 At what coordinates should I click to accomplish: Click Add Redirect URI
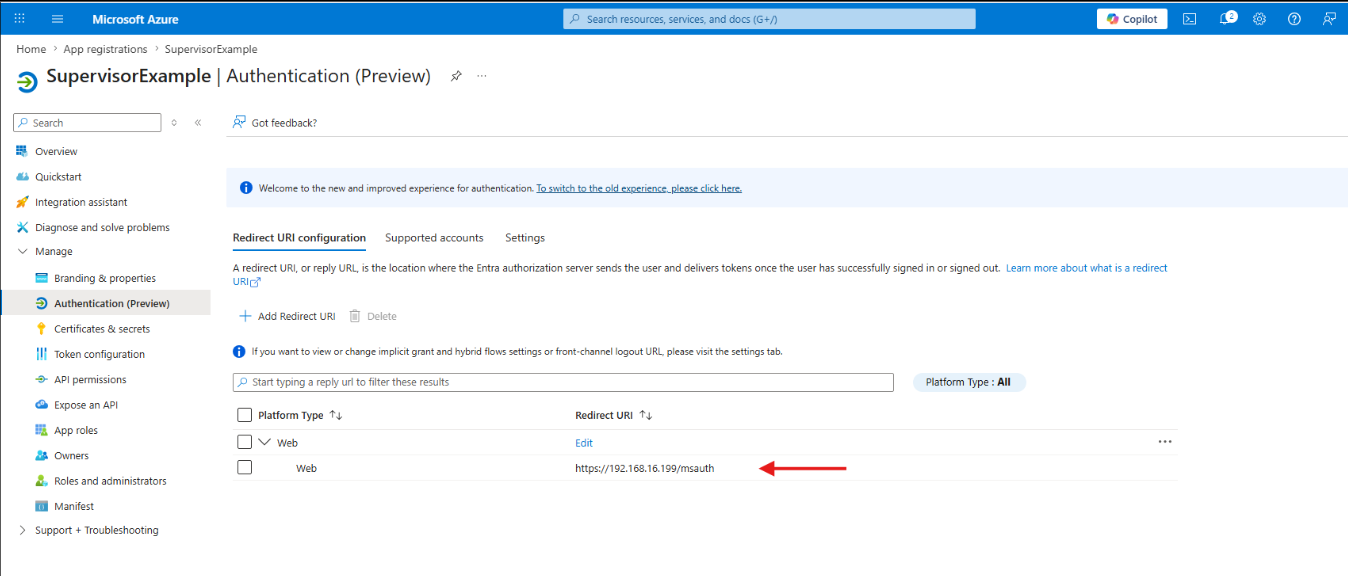coord(287,316)
